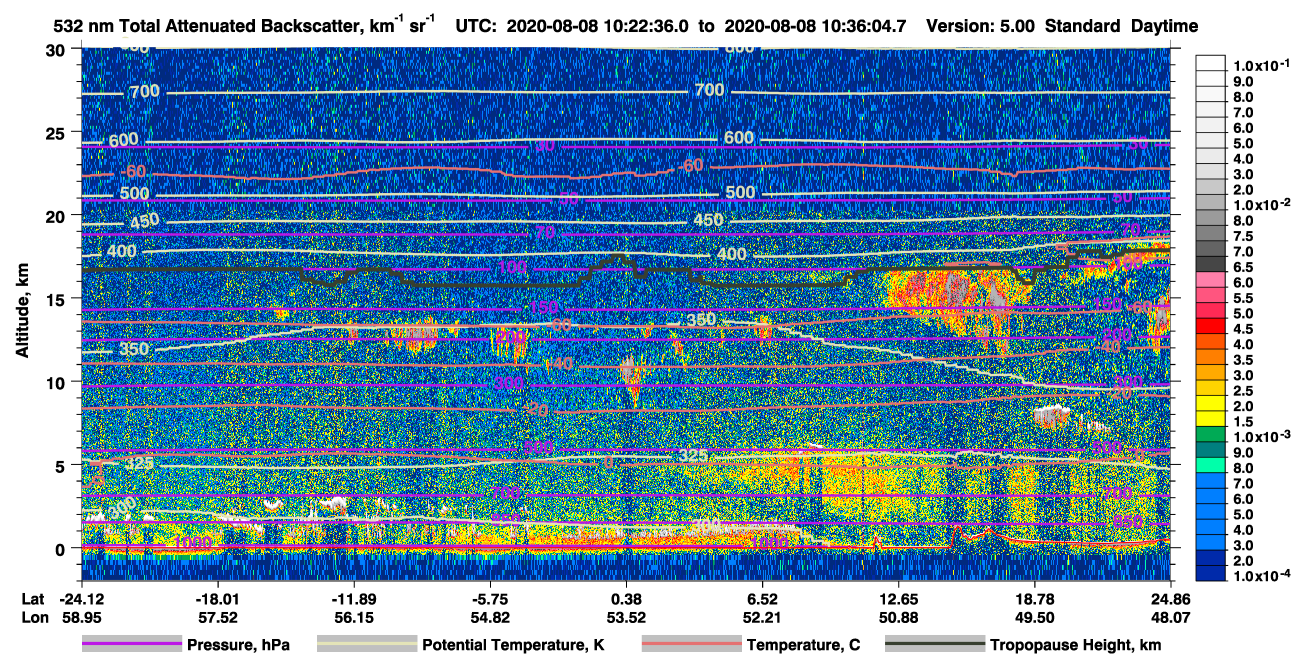Click the altitude tick label '10'
Screen dimensions: 1300x667
pyautogui.click(x=59, y=381)
